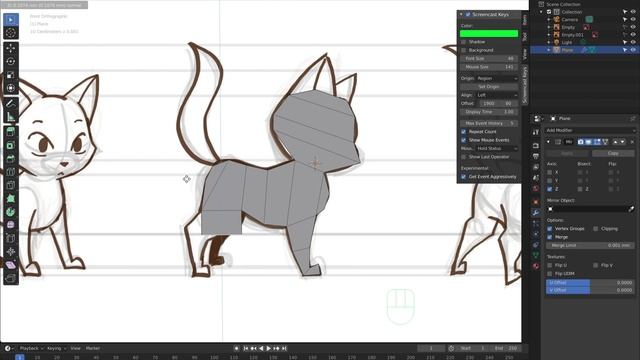This screenshot has width=640, height=360.
Task: Choose the Annotate pencil tool
Action: (x=11, y=104)
